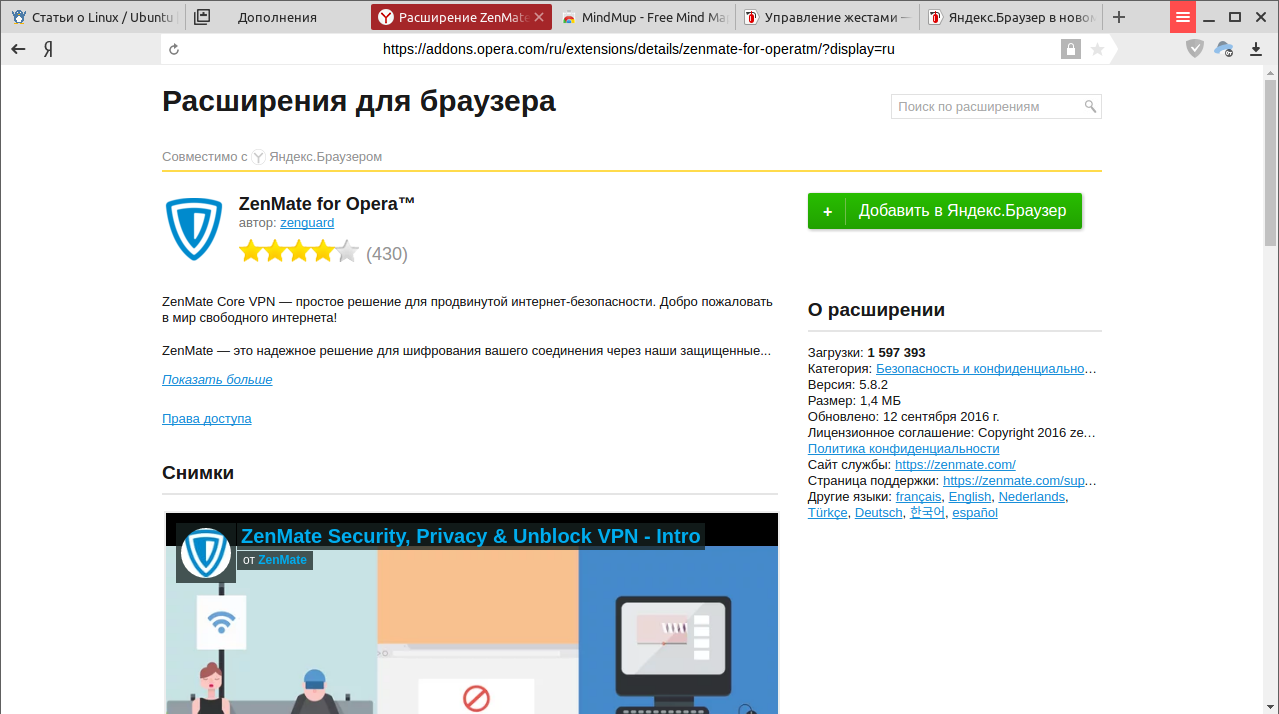Close the Расширение ZenMate tab
This screenshot has width=1279, height=714.
click(x=539, y=17)
